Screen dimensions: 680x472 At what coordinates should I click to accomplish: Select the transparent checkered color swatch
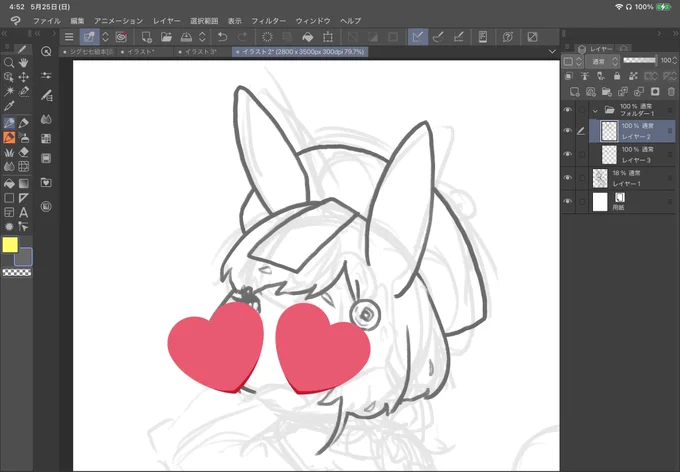pyautogui.click(x=17, y=272)
